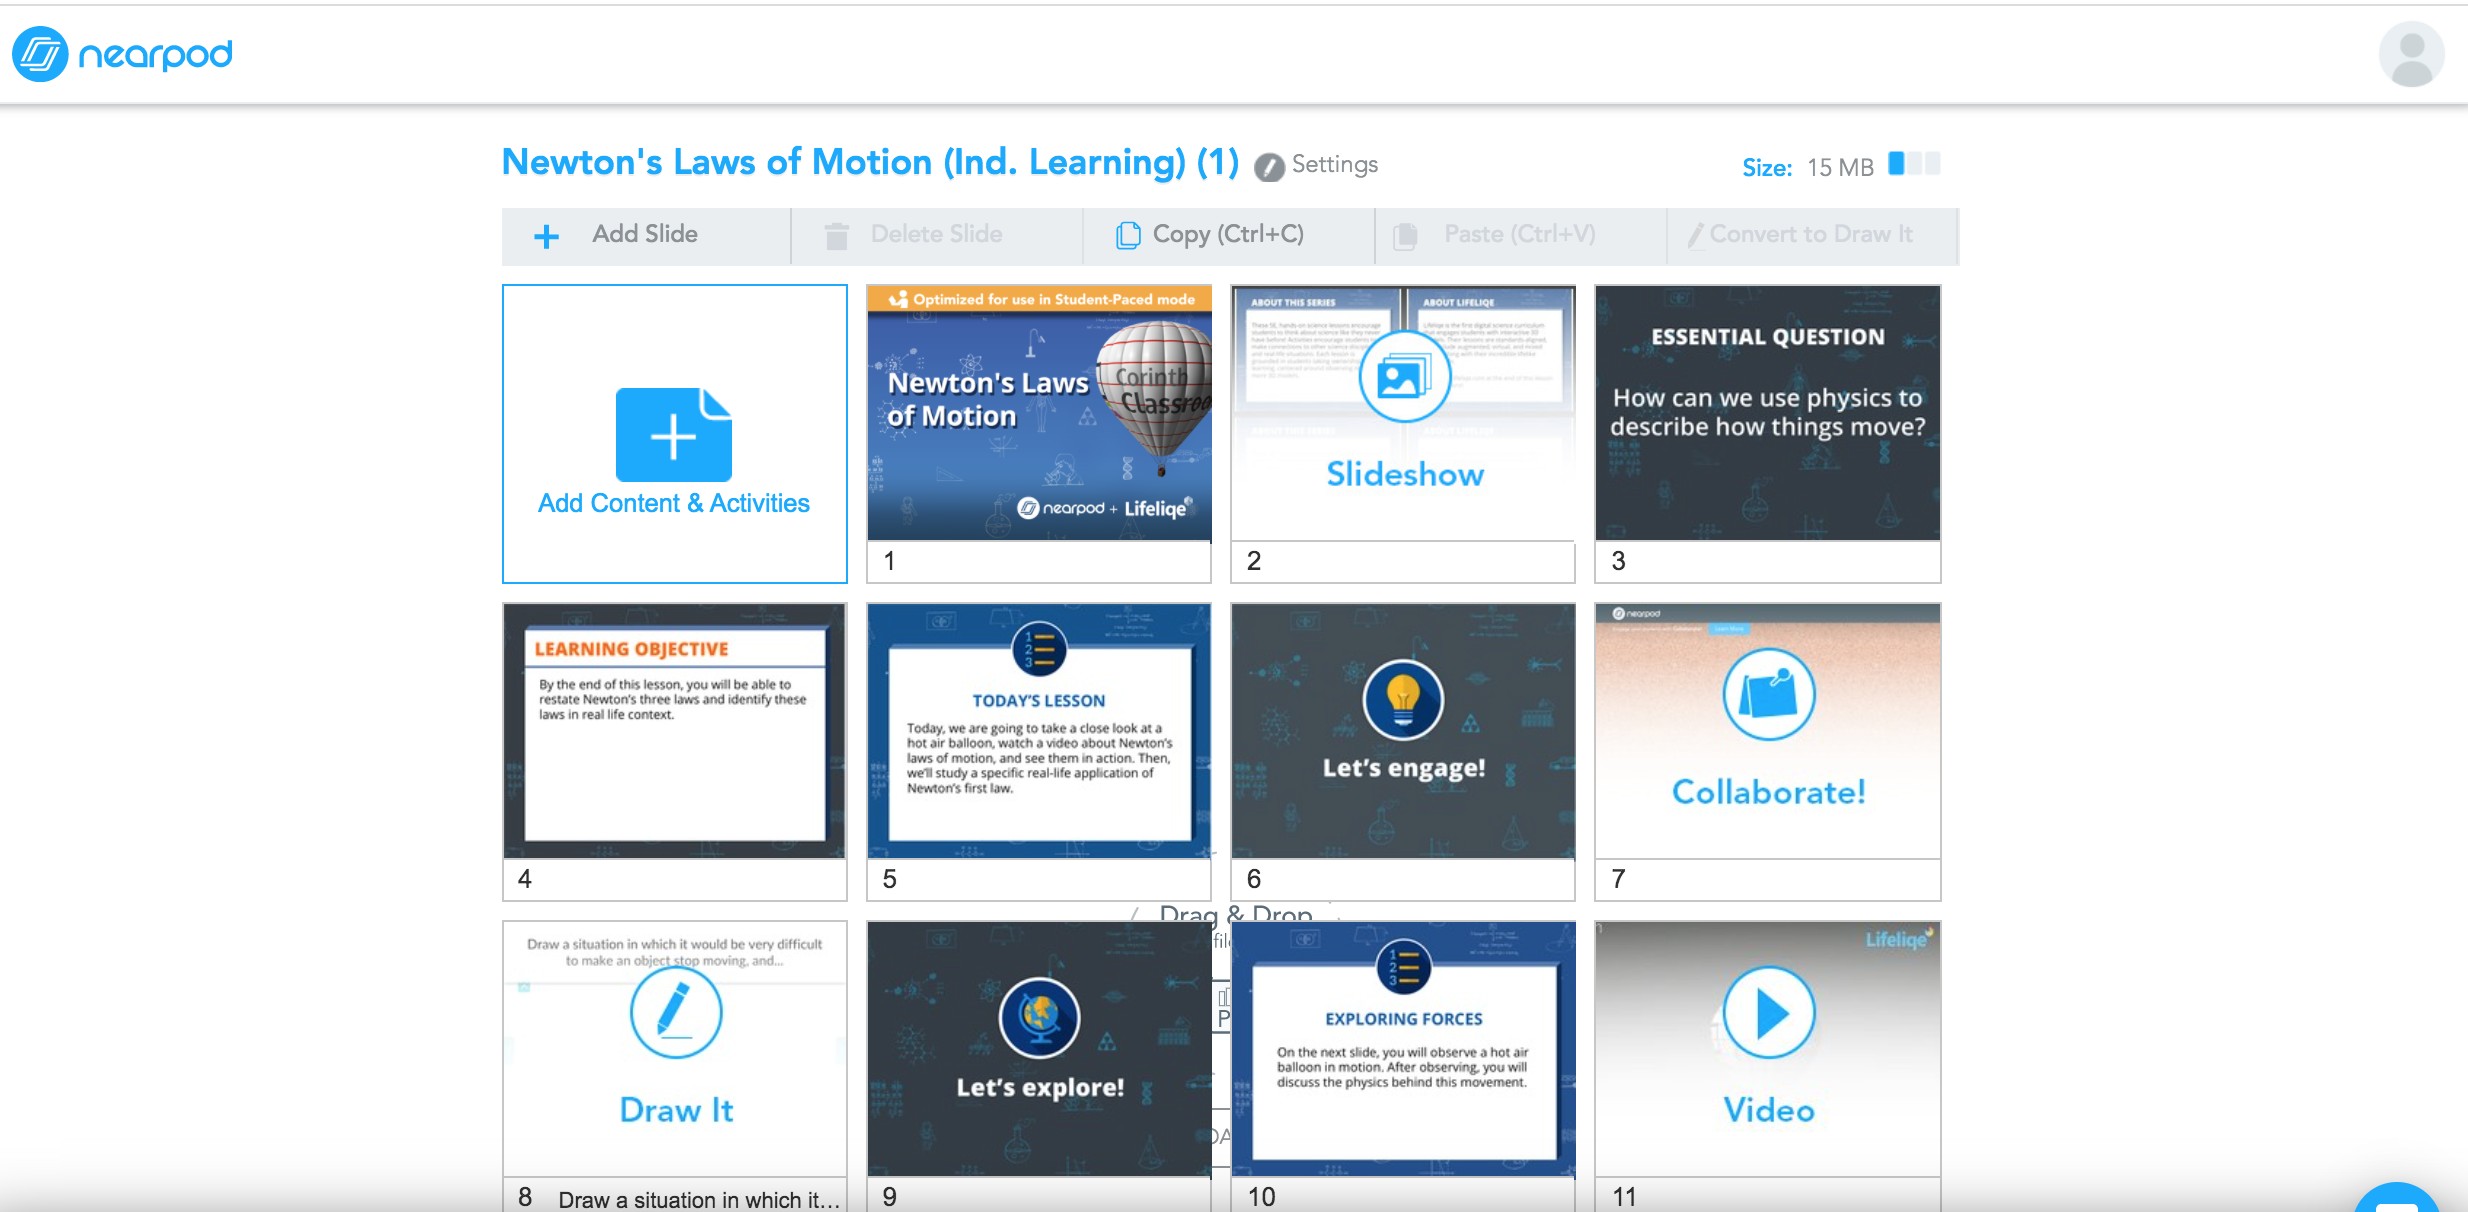Click the Add Content & Activities file icon

(x=674, y=436)
